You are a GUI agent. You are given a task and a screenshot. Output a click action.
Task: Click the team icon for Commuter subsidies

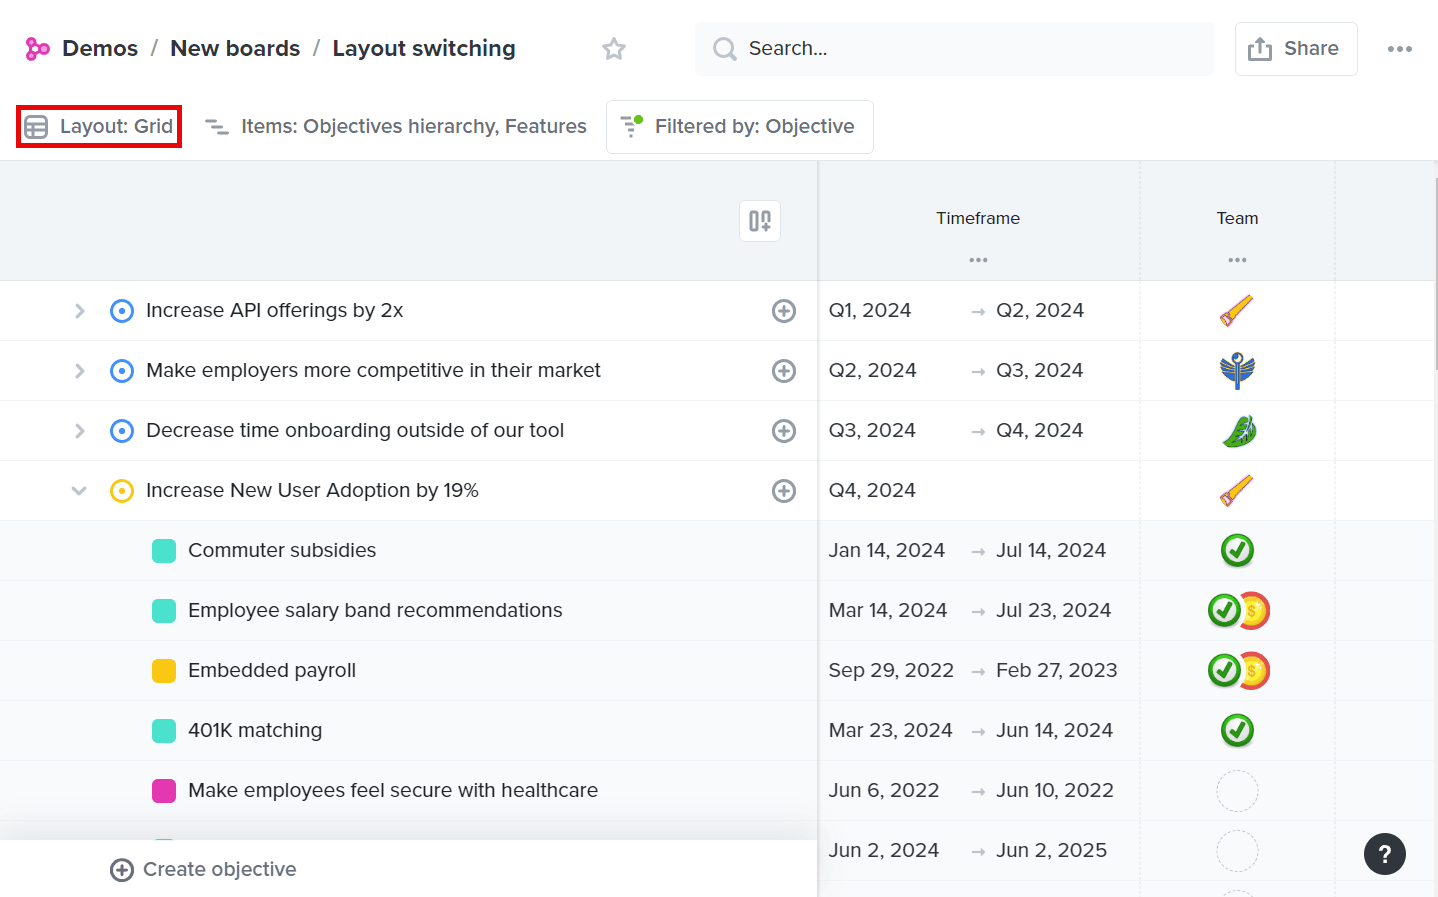click(x=1237, y=551)
